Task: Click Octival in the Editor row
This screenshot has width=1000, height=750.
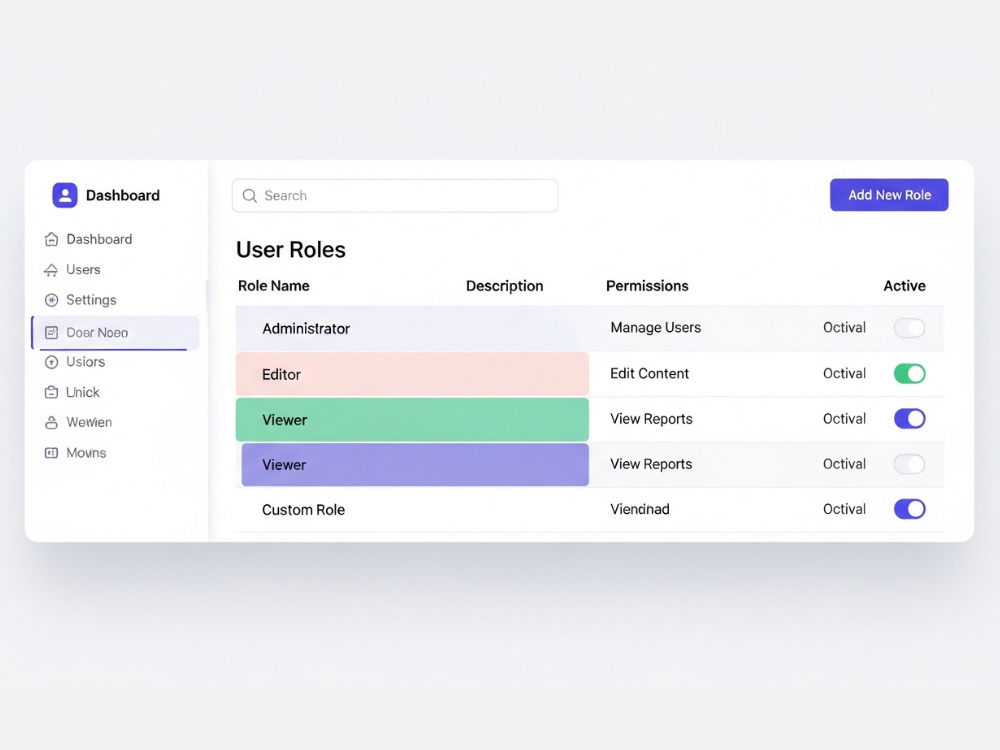Action: click(x=844, y=373)
